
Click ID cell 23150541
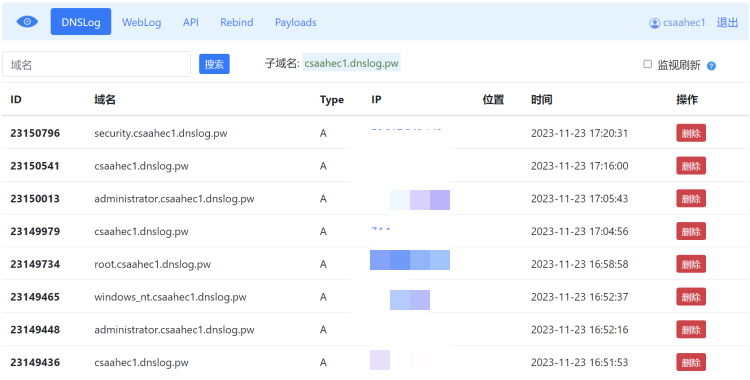click(35, 166)
